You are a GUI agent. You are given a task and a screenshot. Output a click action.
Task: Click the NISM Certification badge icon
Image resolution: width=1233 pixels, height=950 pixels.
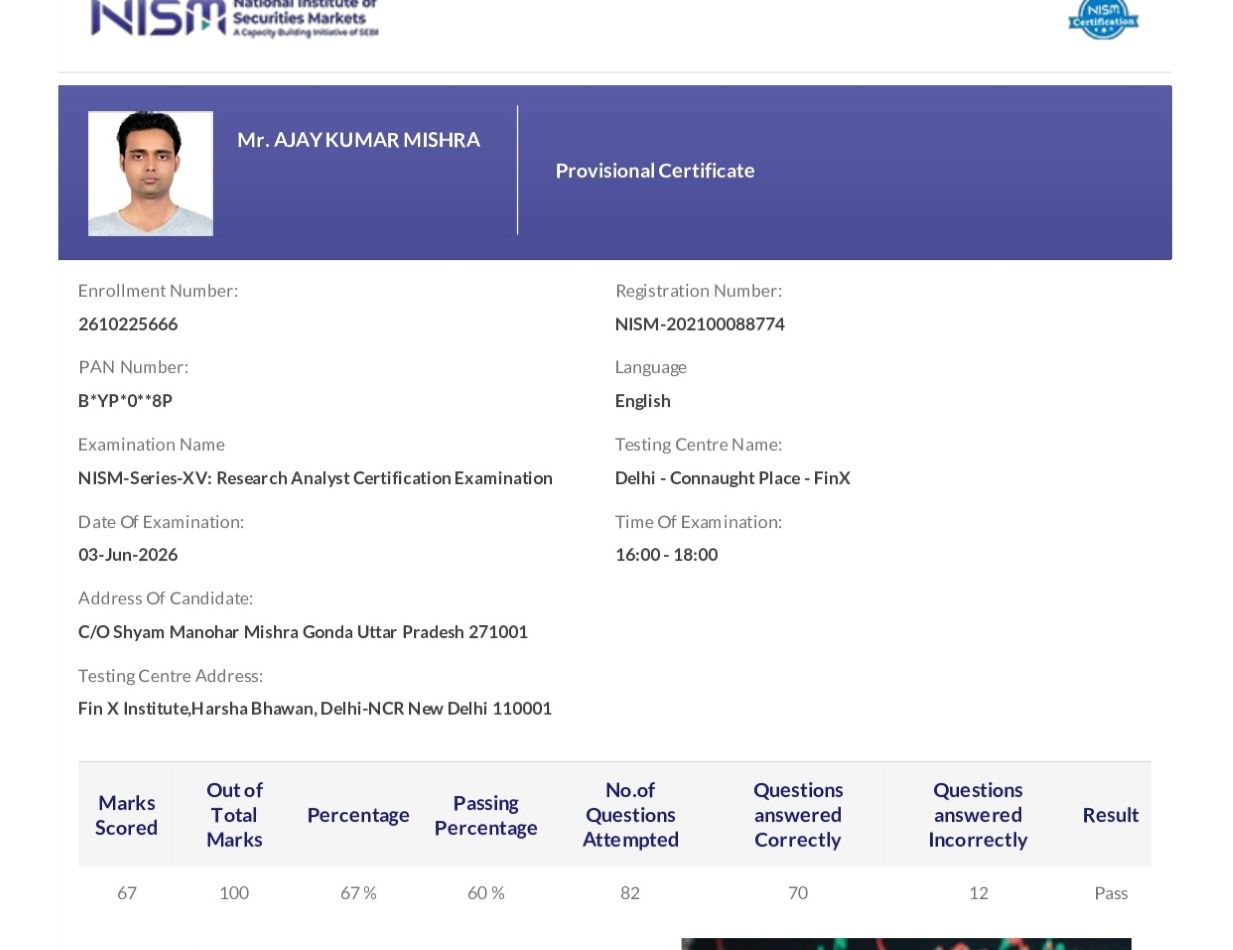1103,19
